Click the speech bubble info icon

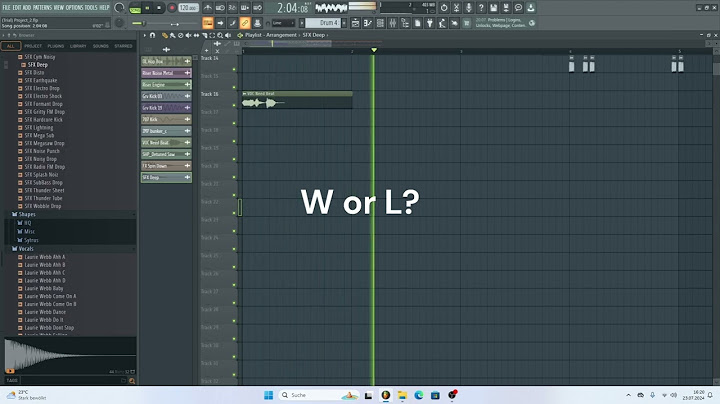click(518, 8)
